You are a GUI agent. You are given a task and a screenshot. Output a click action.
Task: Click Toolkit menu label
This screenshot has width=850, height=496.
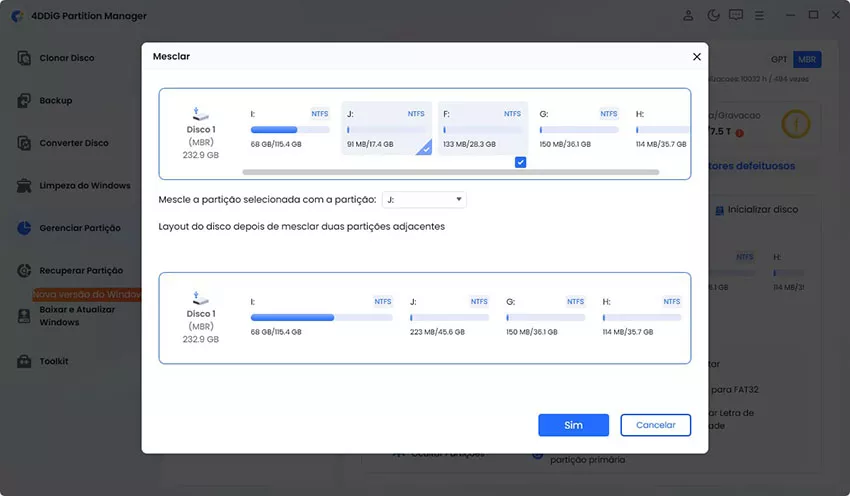54,361
